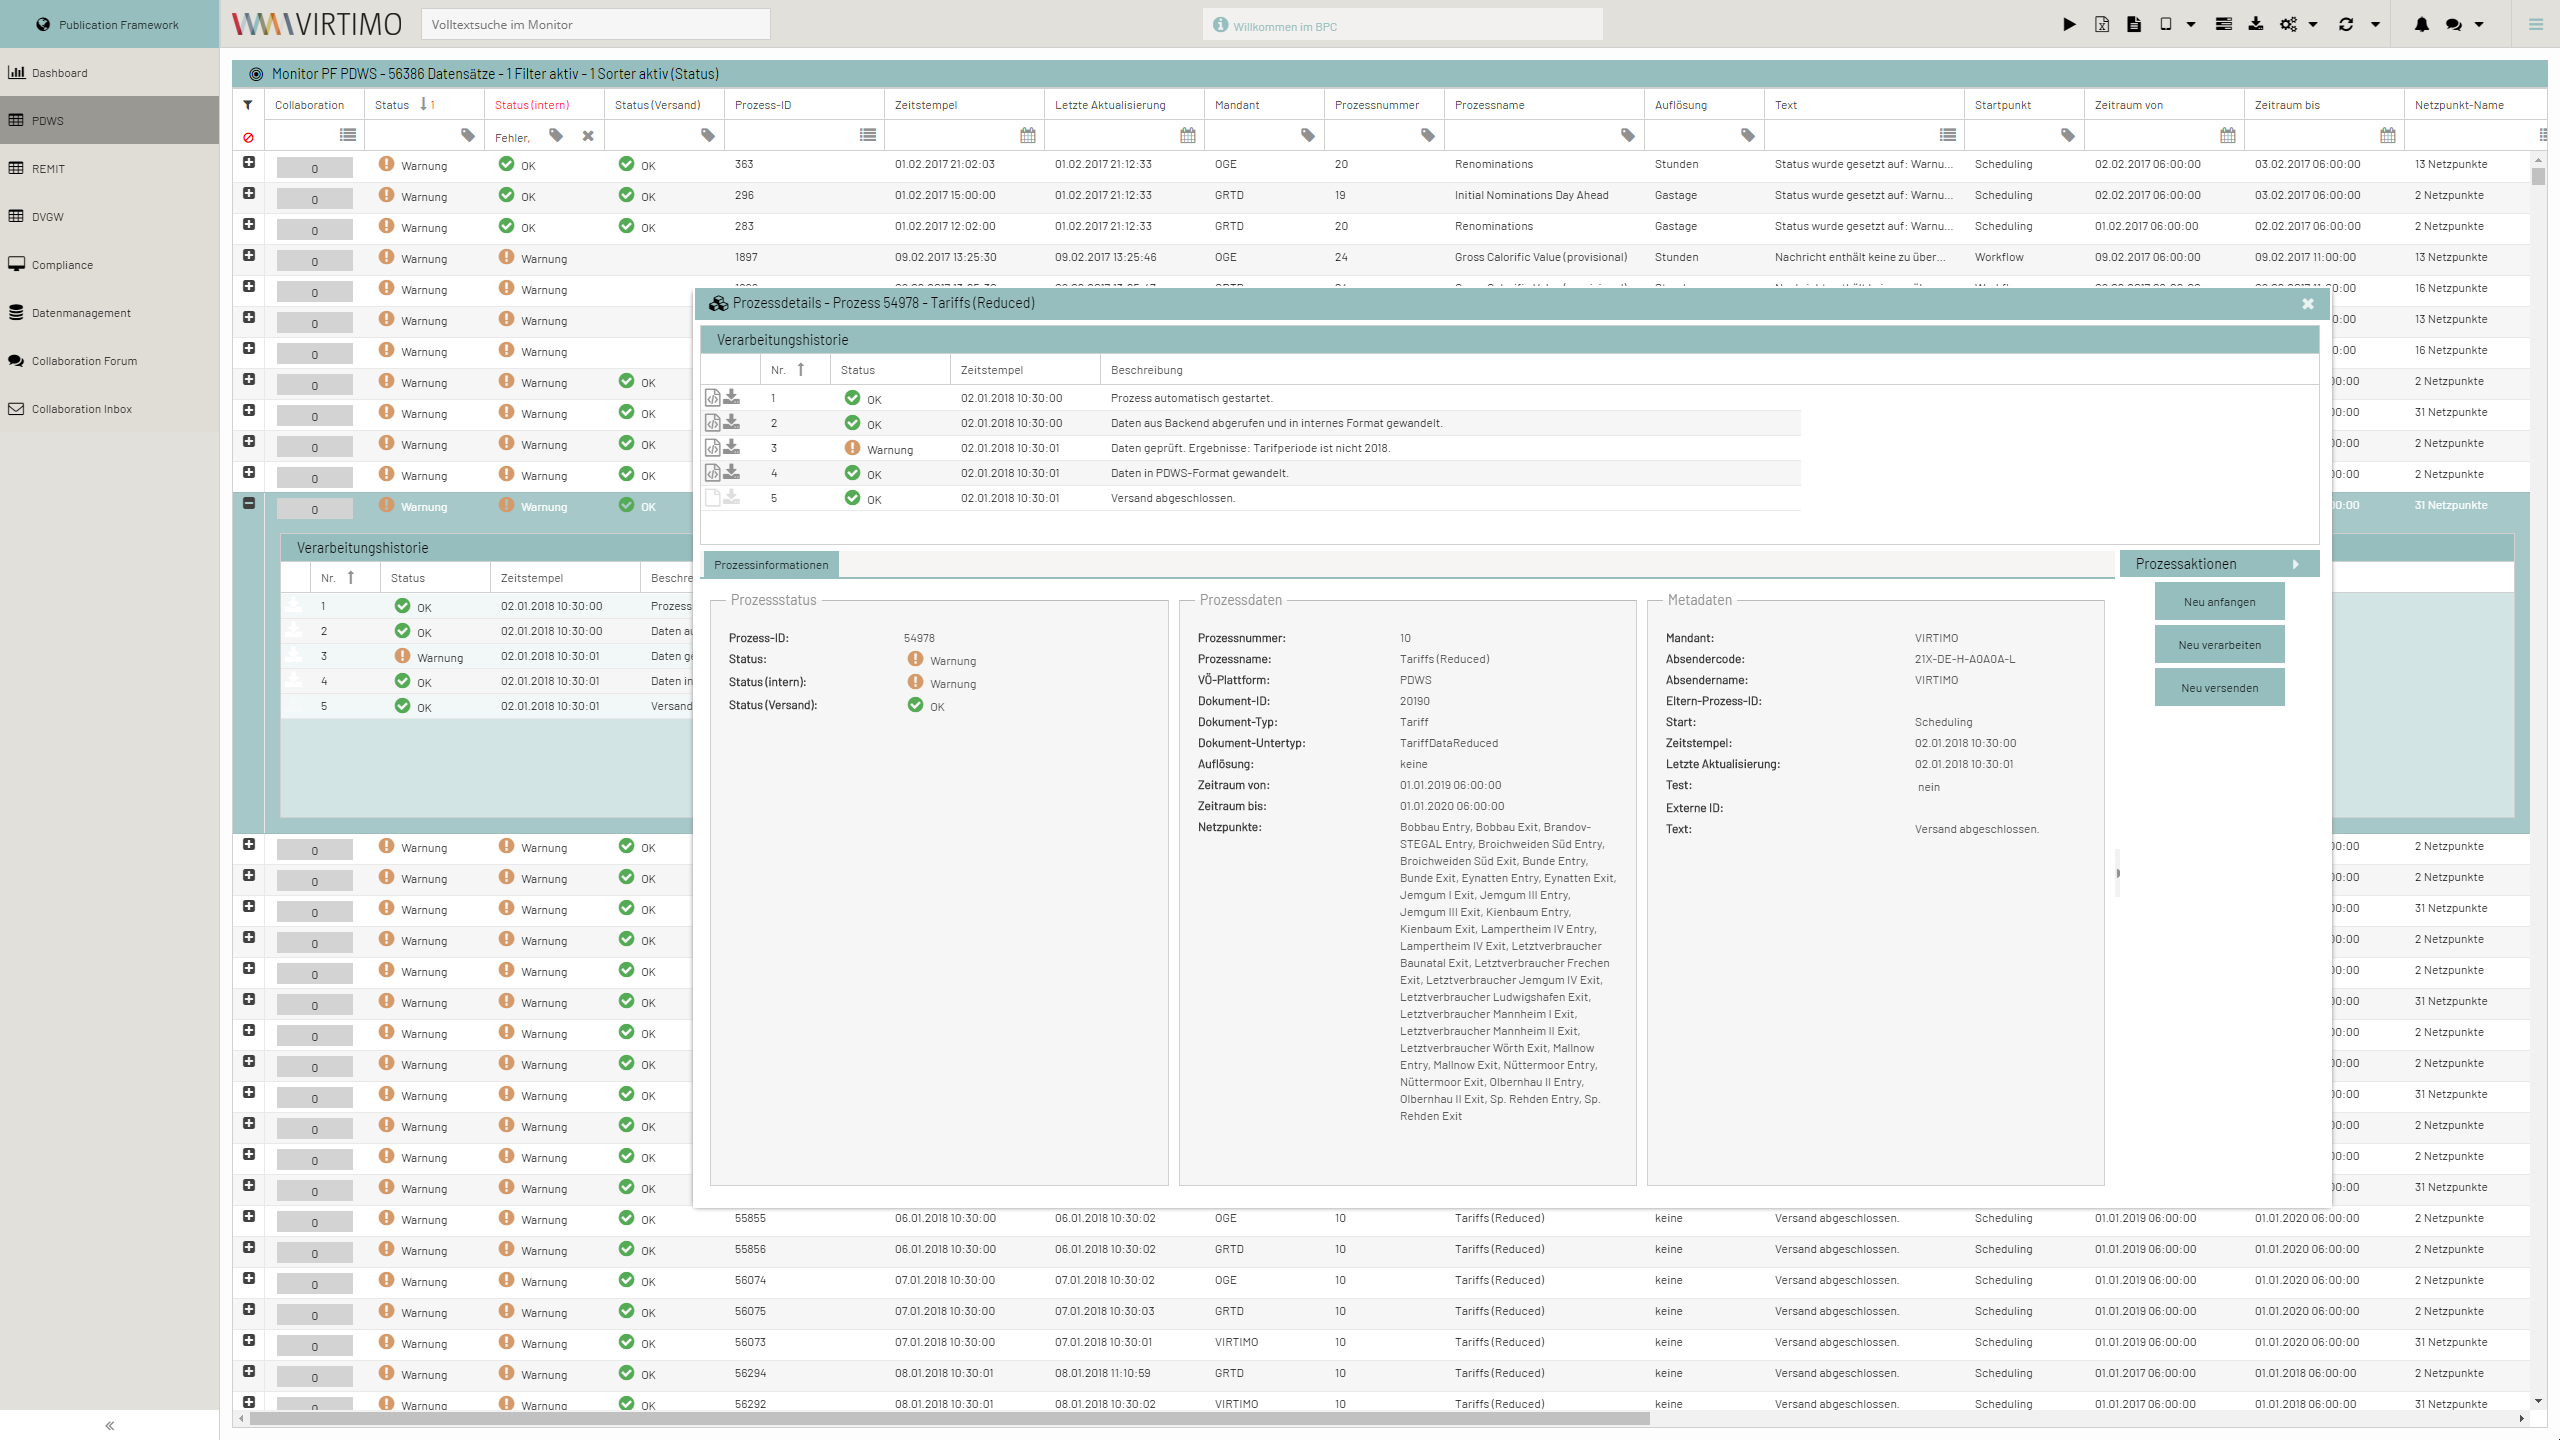The width and height of the screenshot is (2560, 1440).
Task: Open calendar picker for Zeitstempel filter
Action: coord(1027,135)
